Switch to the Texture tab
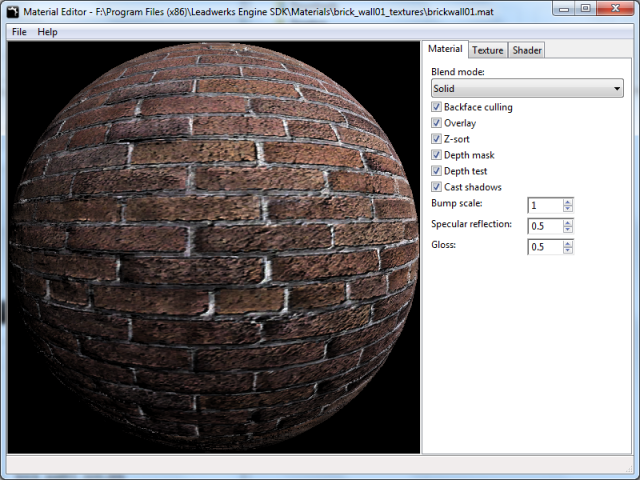 [487, 50]
